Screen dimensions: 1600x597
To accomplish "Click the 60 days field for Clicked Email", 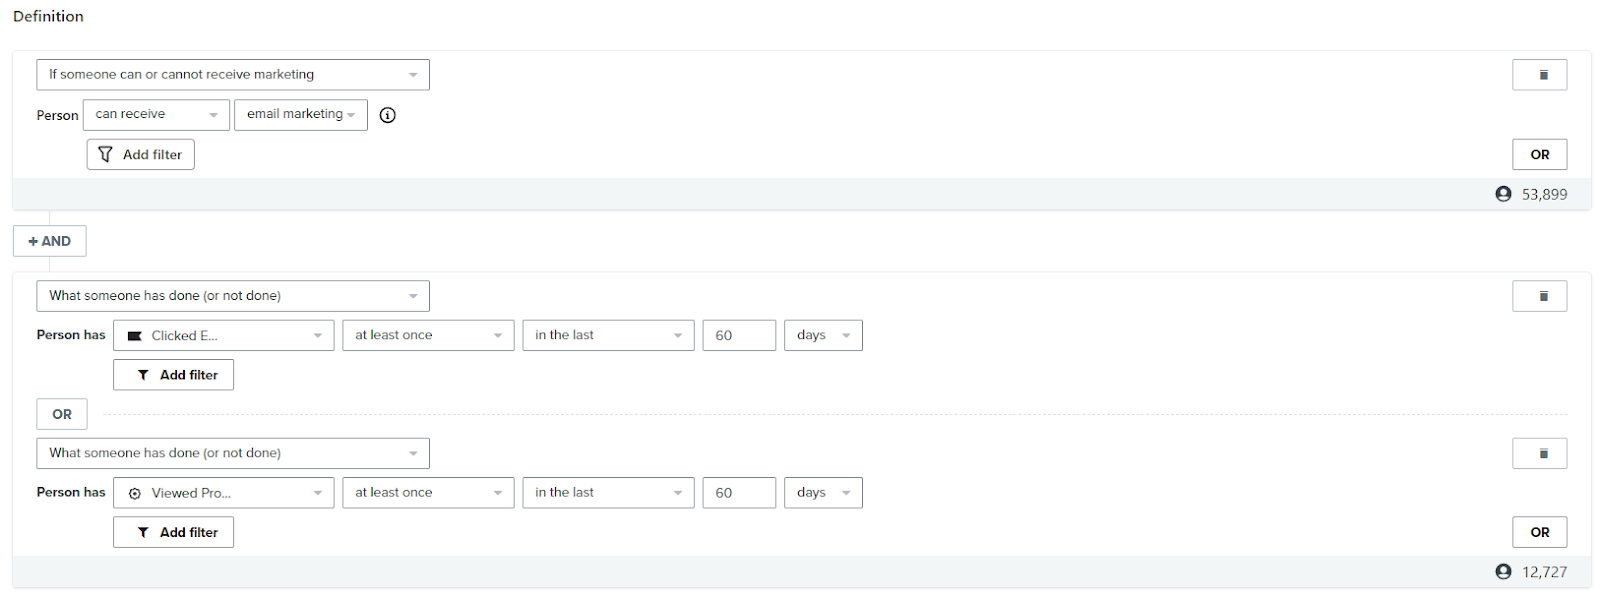I will [x=738, y=336].
